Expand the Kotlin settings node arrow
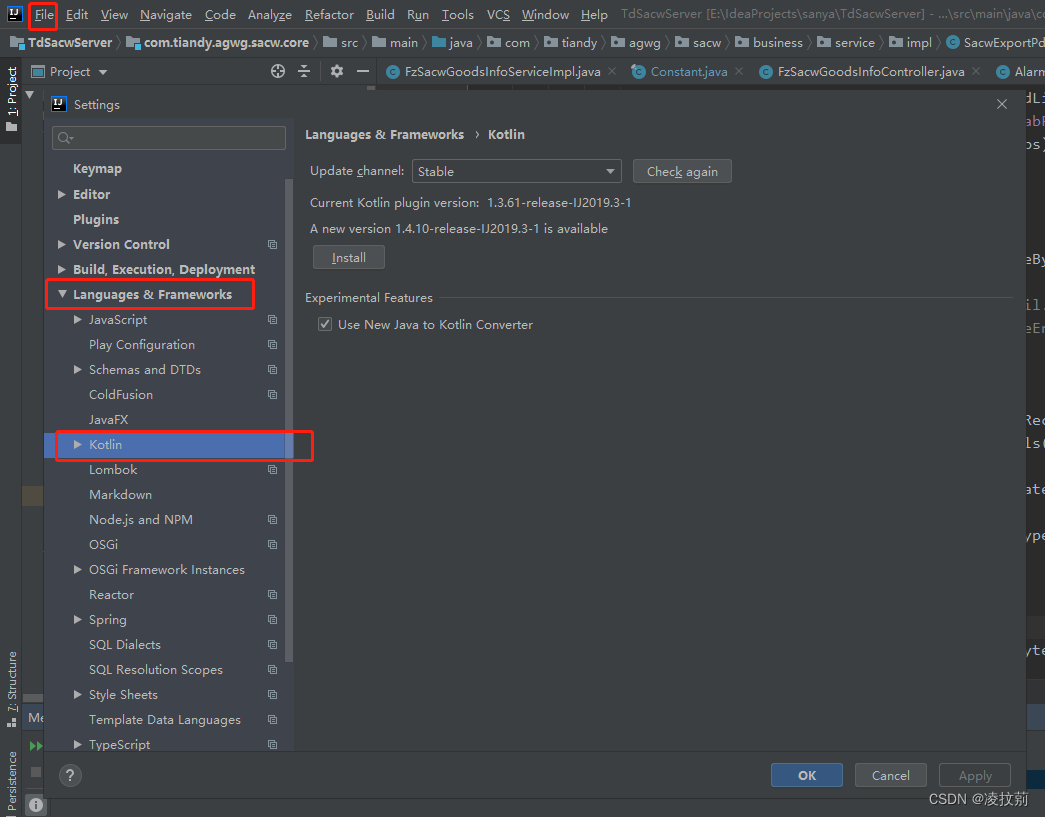This screenshot has width=1045, height=817. coord(78,444)
